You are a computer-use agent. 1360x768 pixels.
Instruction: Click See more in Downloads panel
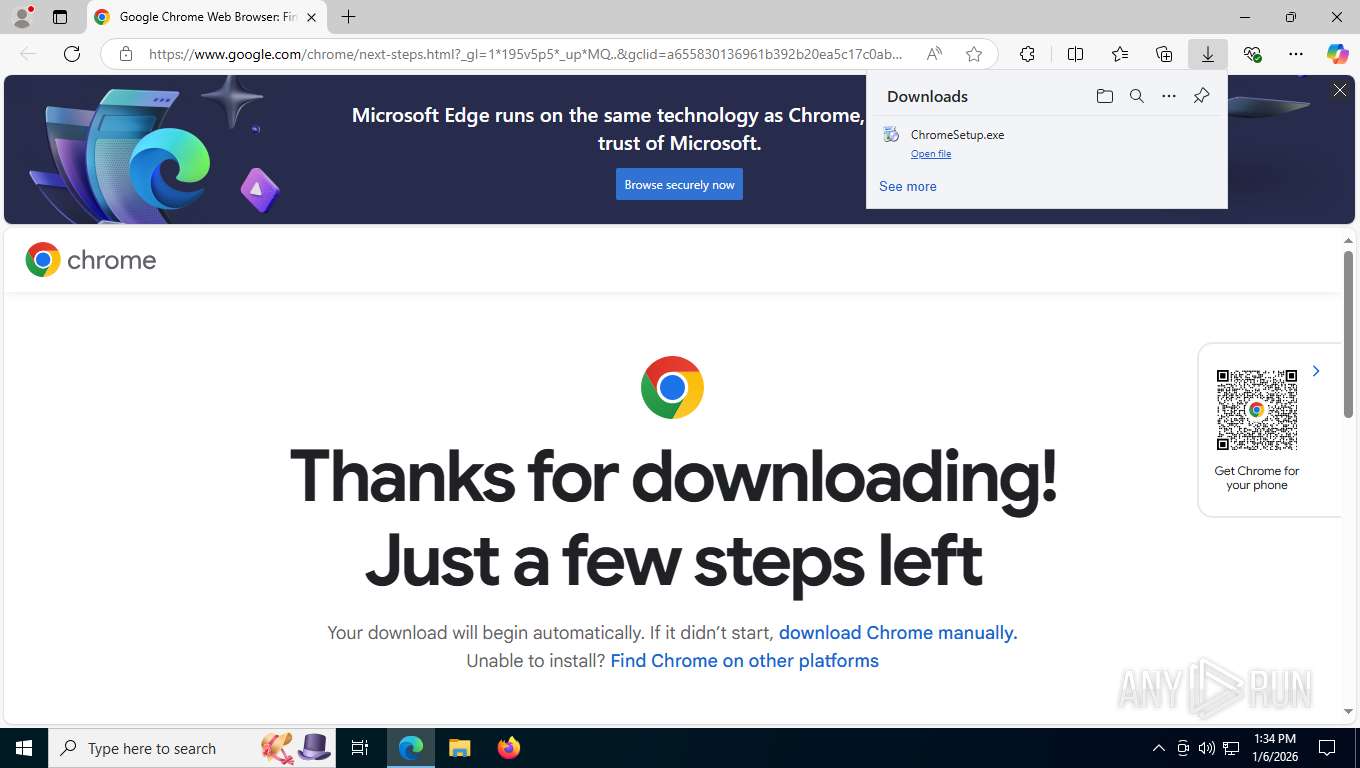click(x=908, y=186)
